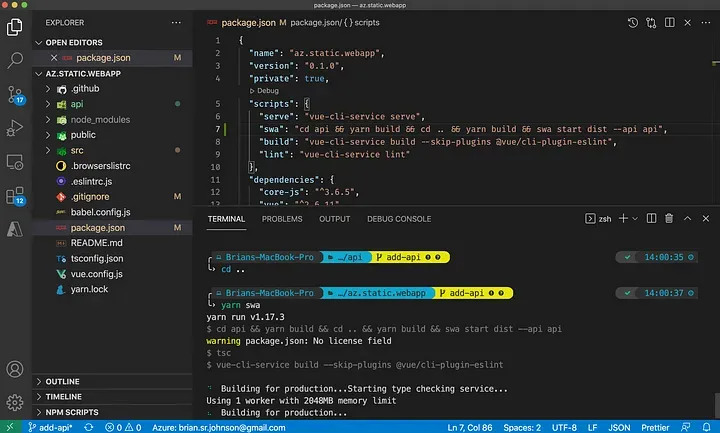The width and height of the screenshot is (720, 433).
Task: Open the Explorer view in activity bar
Action: 15,27
